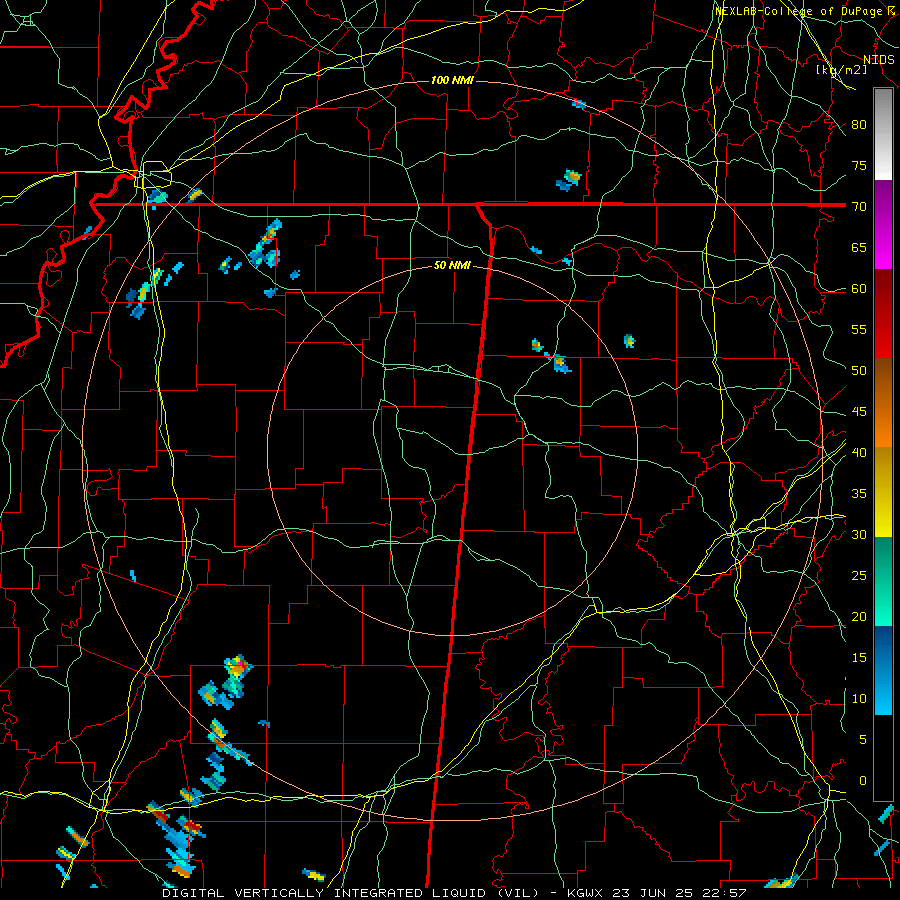Click the green-teal band of the VIL legend
The image size is (900, 900).
[883, 581]
